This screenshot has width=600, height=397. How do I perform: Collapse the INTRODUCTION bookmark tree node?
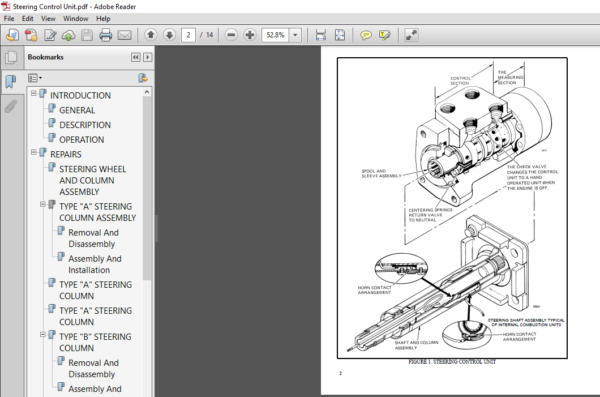tap(34, 93)
